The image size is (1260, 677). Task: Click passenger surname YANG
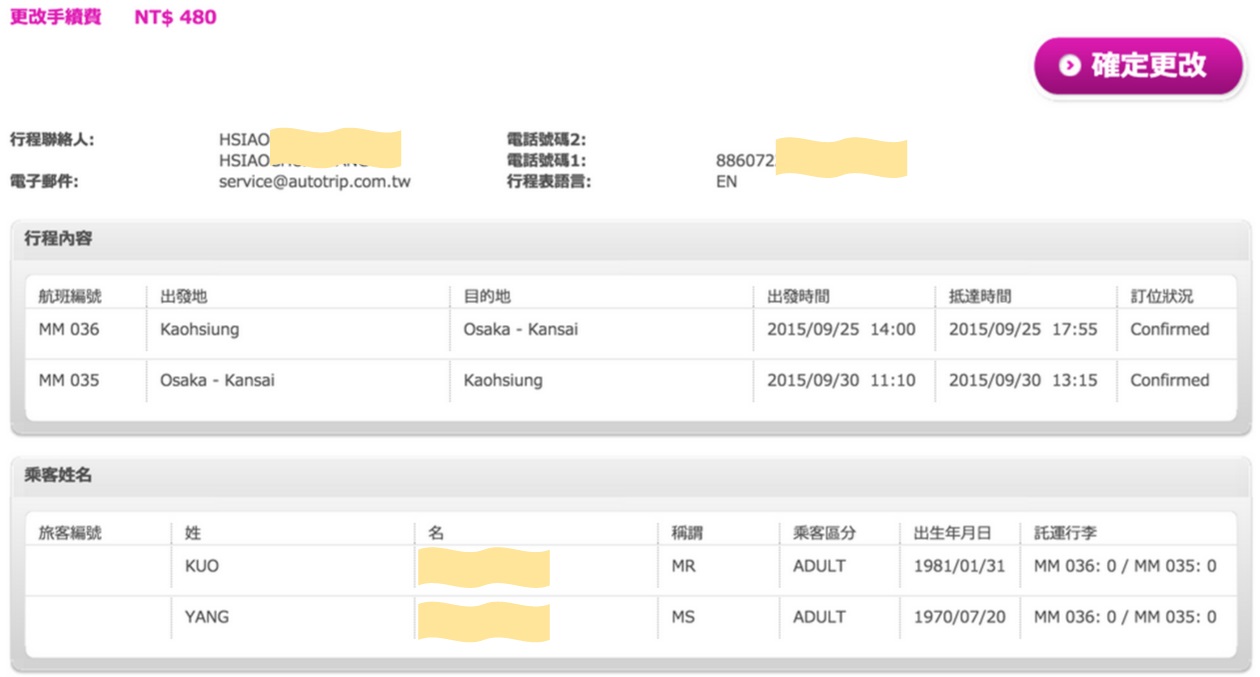(207, 617)
